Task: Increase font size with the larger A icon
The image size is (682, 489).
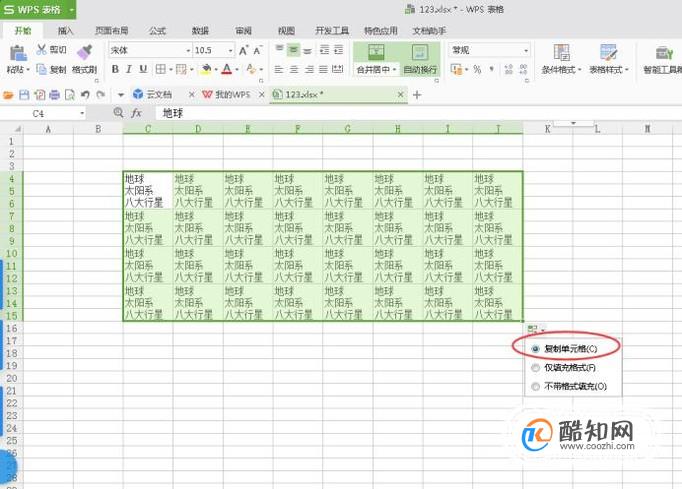Action: pos(243,50)
